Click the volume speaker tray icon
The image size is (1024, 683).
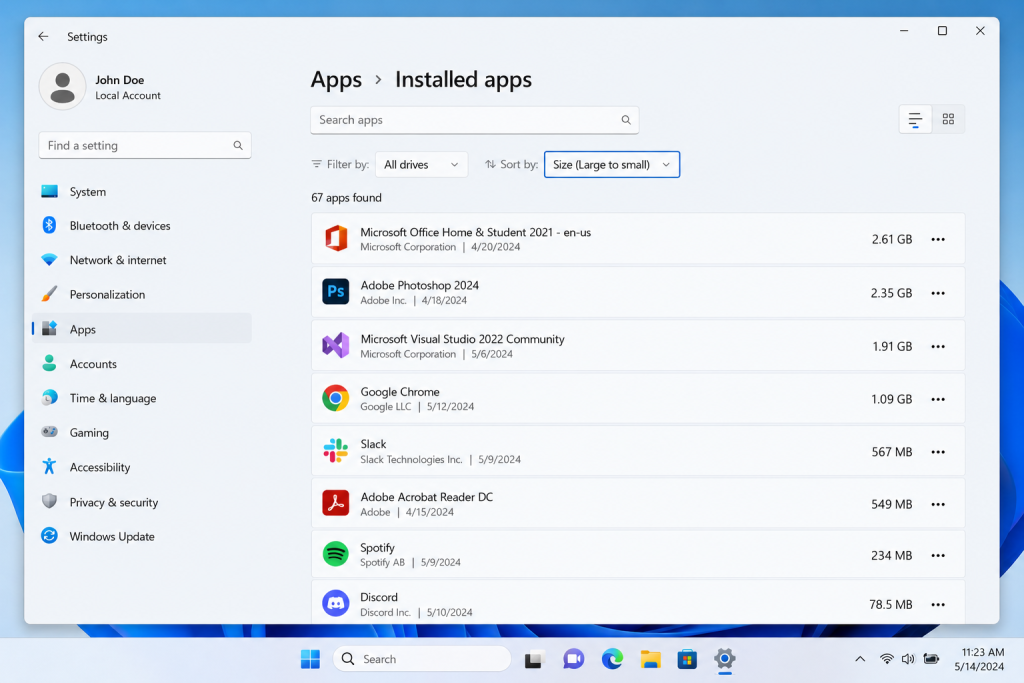coord(908,659)
